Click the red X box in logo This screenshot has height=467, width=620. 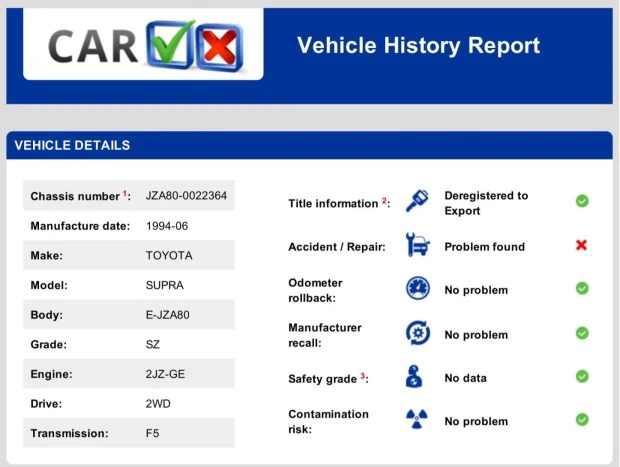point(220,47)
